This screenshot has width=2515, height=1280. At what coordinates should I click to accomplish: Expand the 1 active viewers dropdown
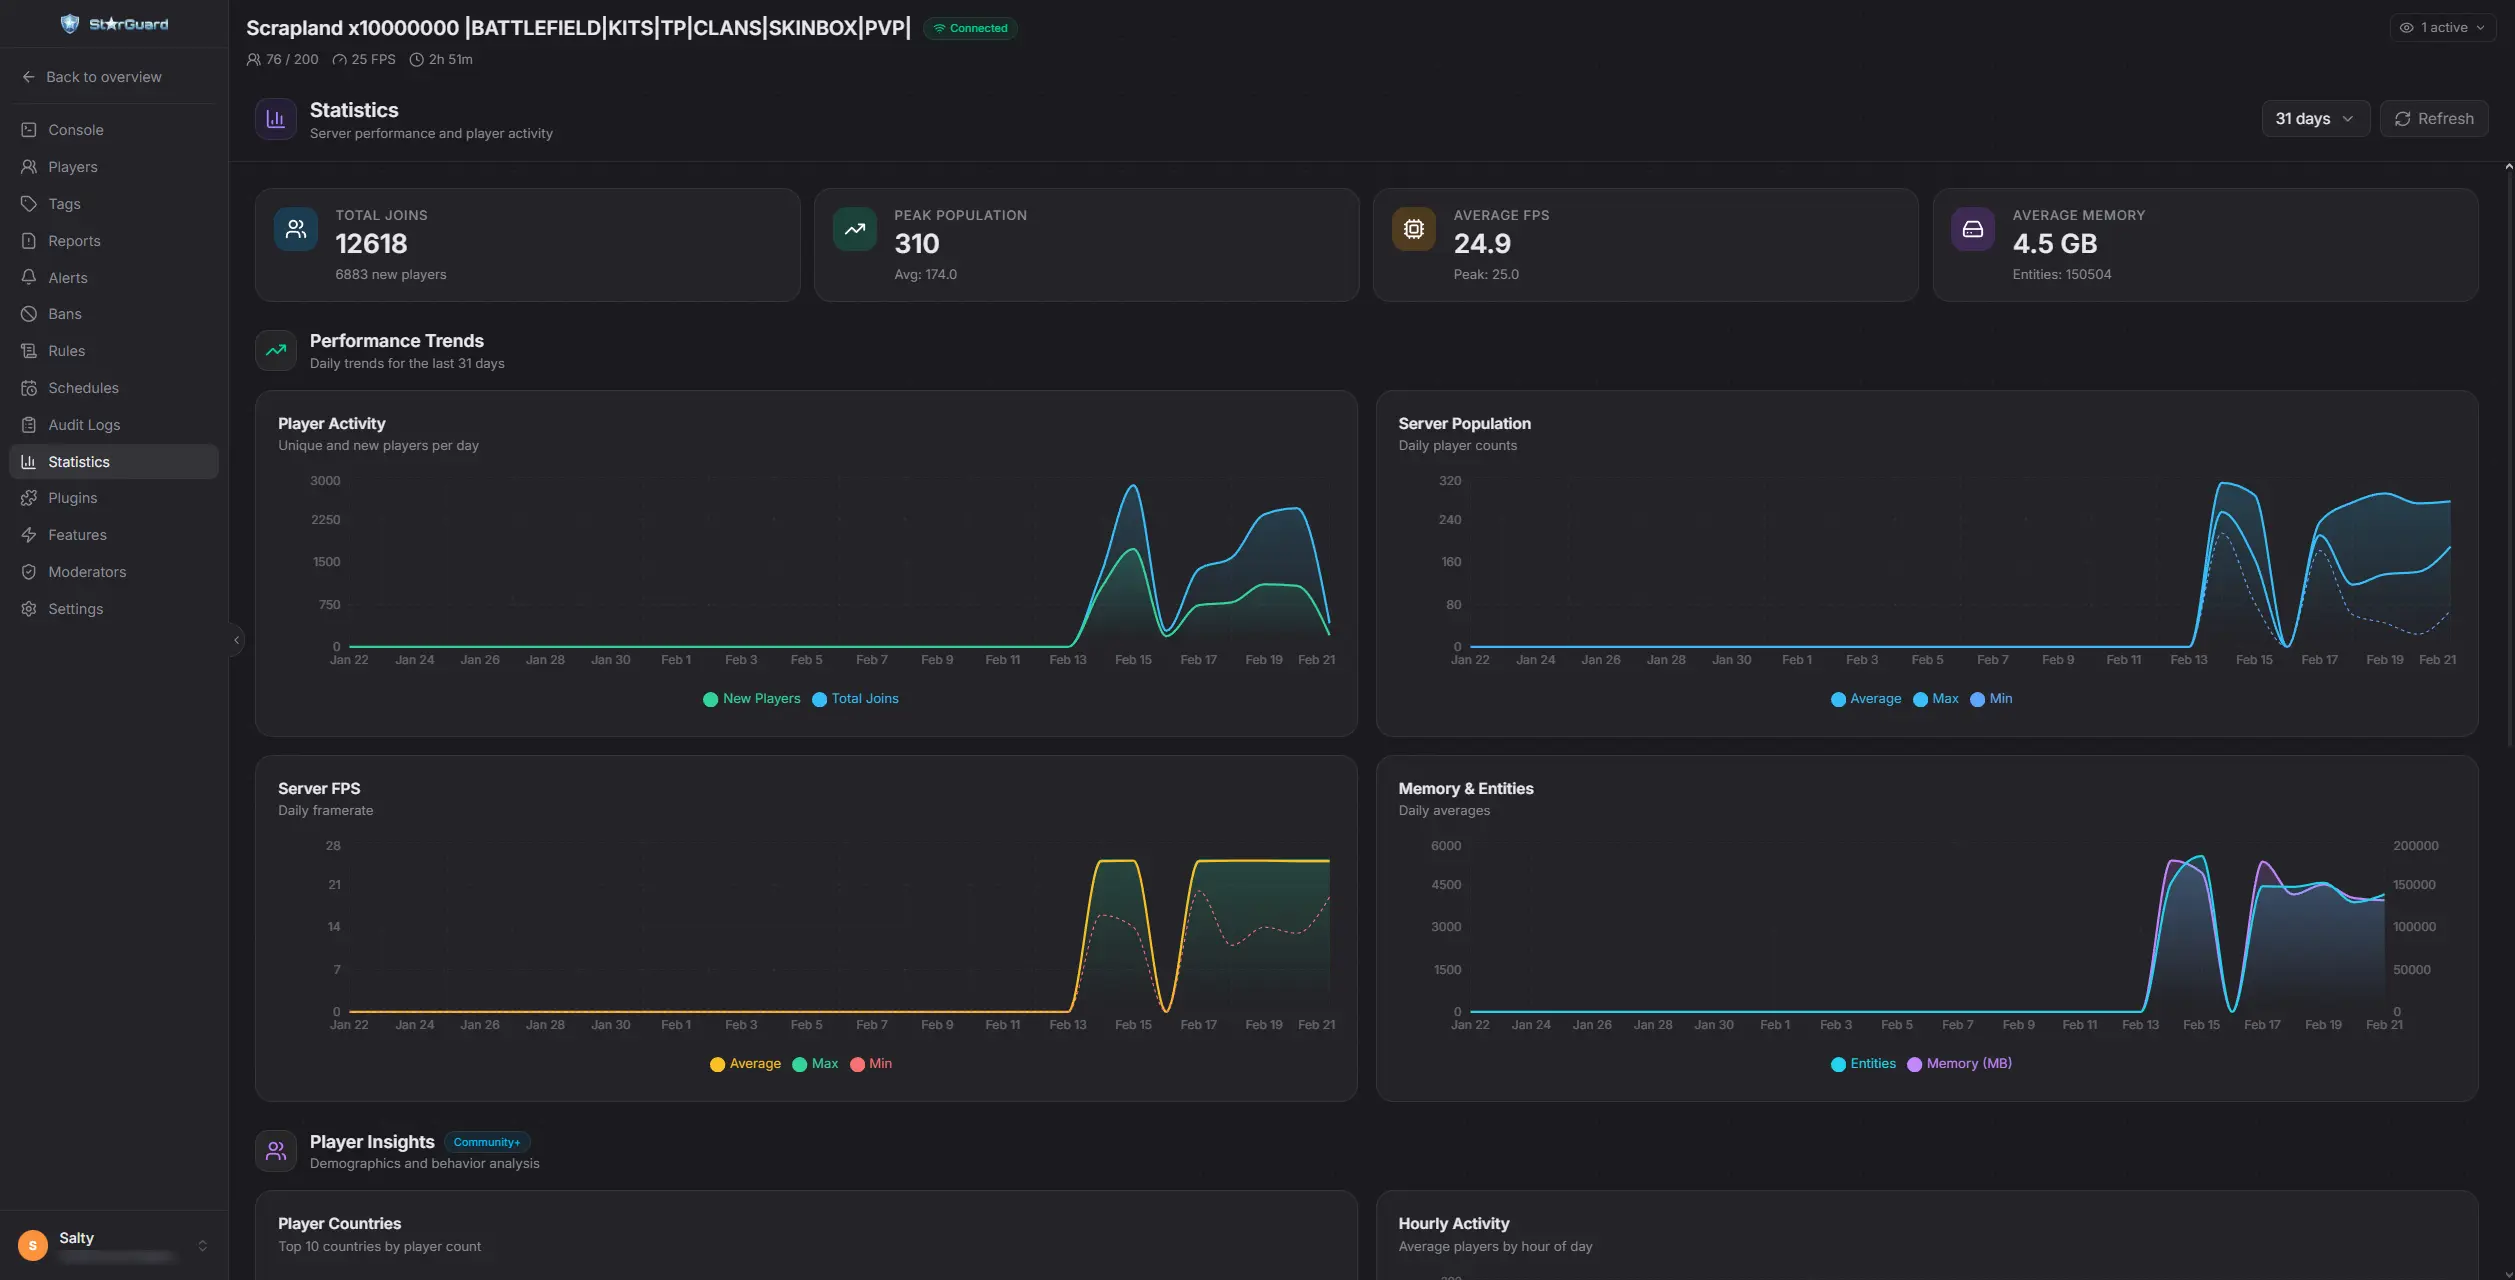2442,27
